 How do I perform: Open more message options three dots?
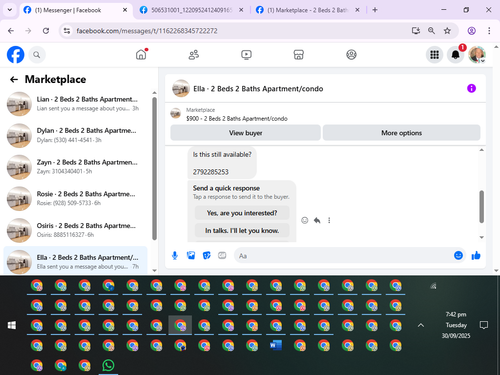tap(329, 220)
